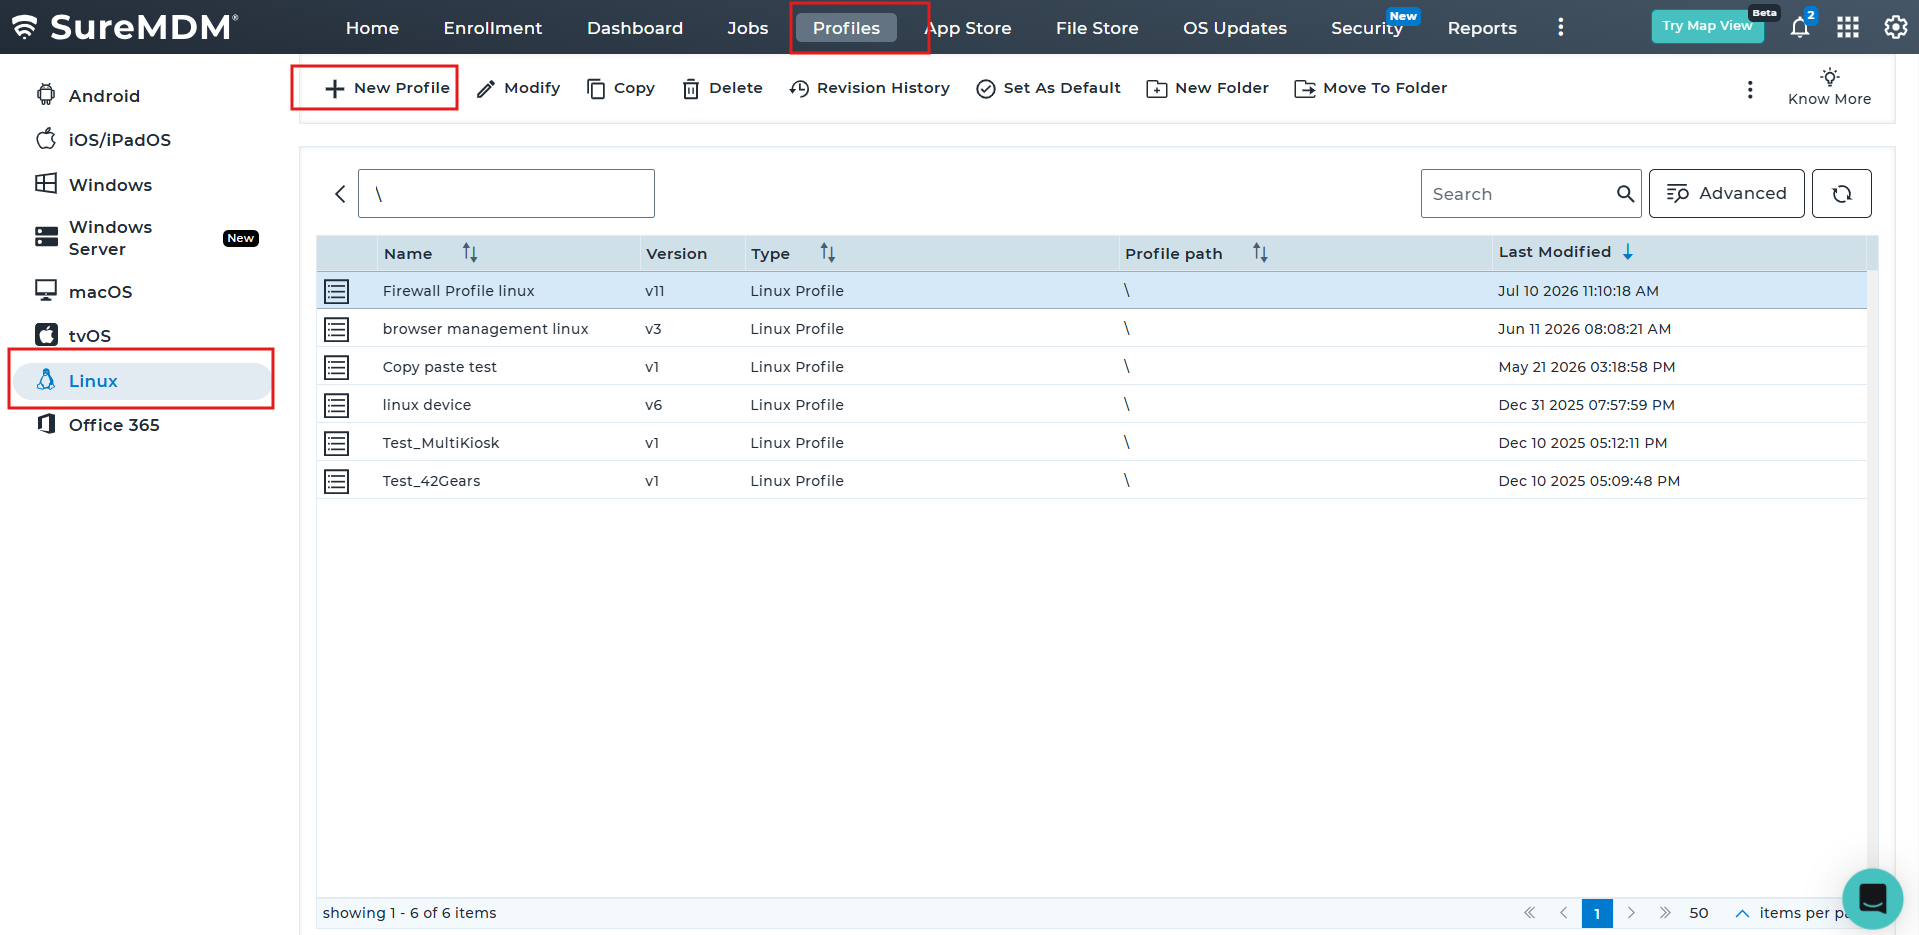Click the Test_42Gears row icon

(x=337, y=481)
